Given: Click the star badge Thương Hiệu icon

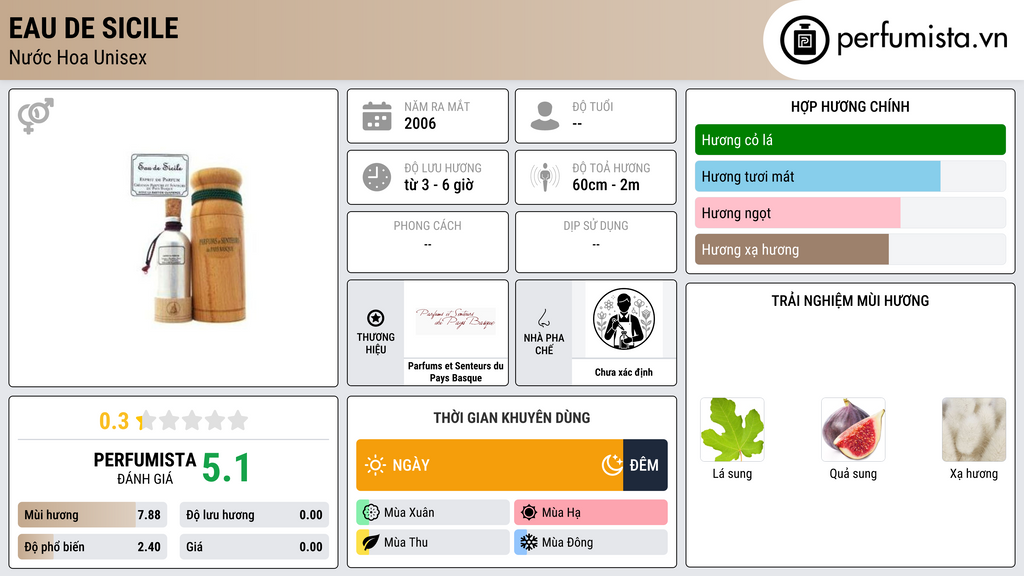Looking at the screenshot, I should pyautogui.click(x=376, y=318).
